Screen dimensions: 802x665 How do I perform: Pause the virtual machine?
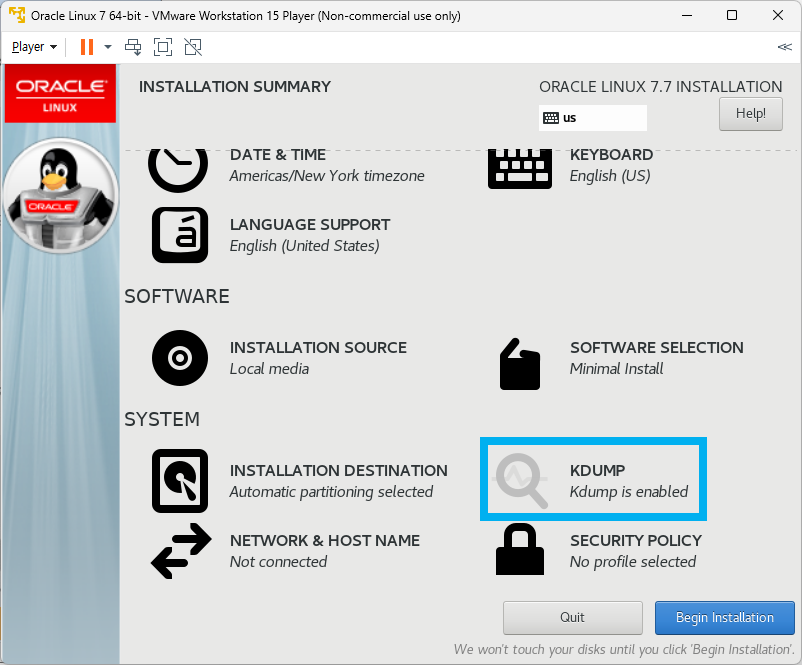click(x=87, y=47)
